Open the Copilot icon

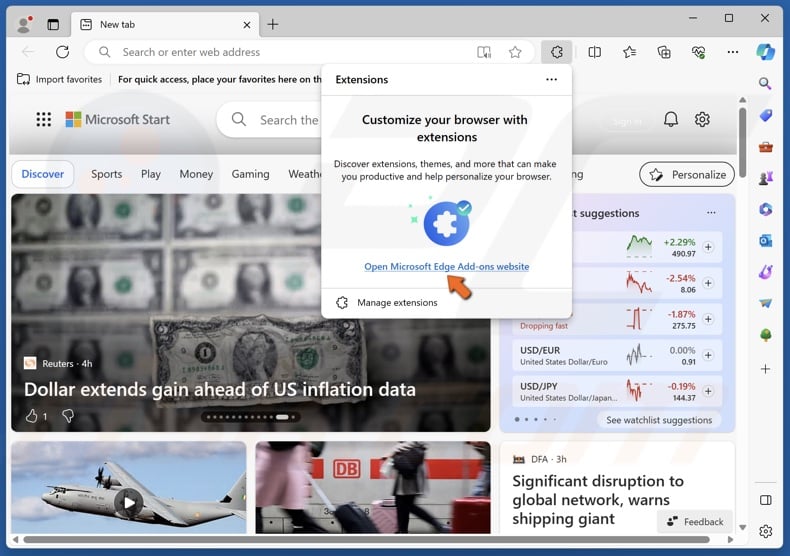coord(765,52)
